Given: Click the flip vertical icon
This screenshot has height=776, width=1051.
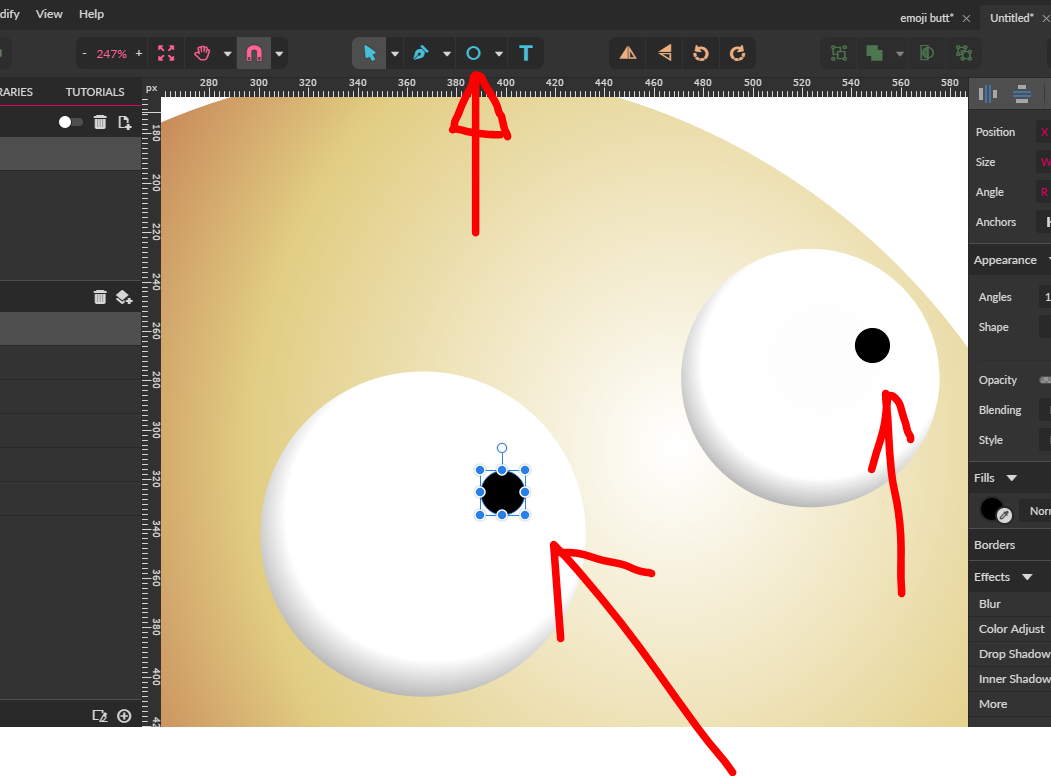Looking at the screenshot, I should click(x=664, y=53).
